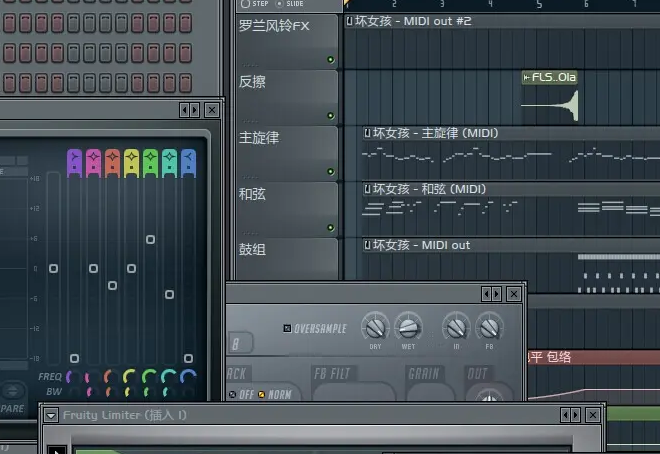Select the 和弦 track header
Viewport: 660px width, 454px height.
coord(287,209)
